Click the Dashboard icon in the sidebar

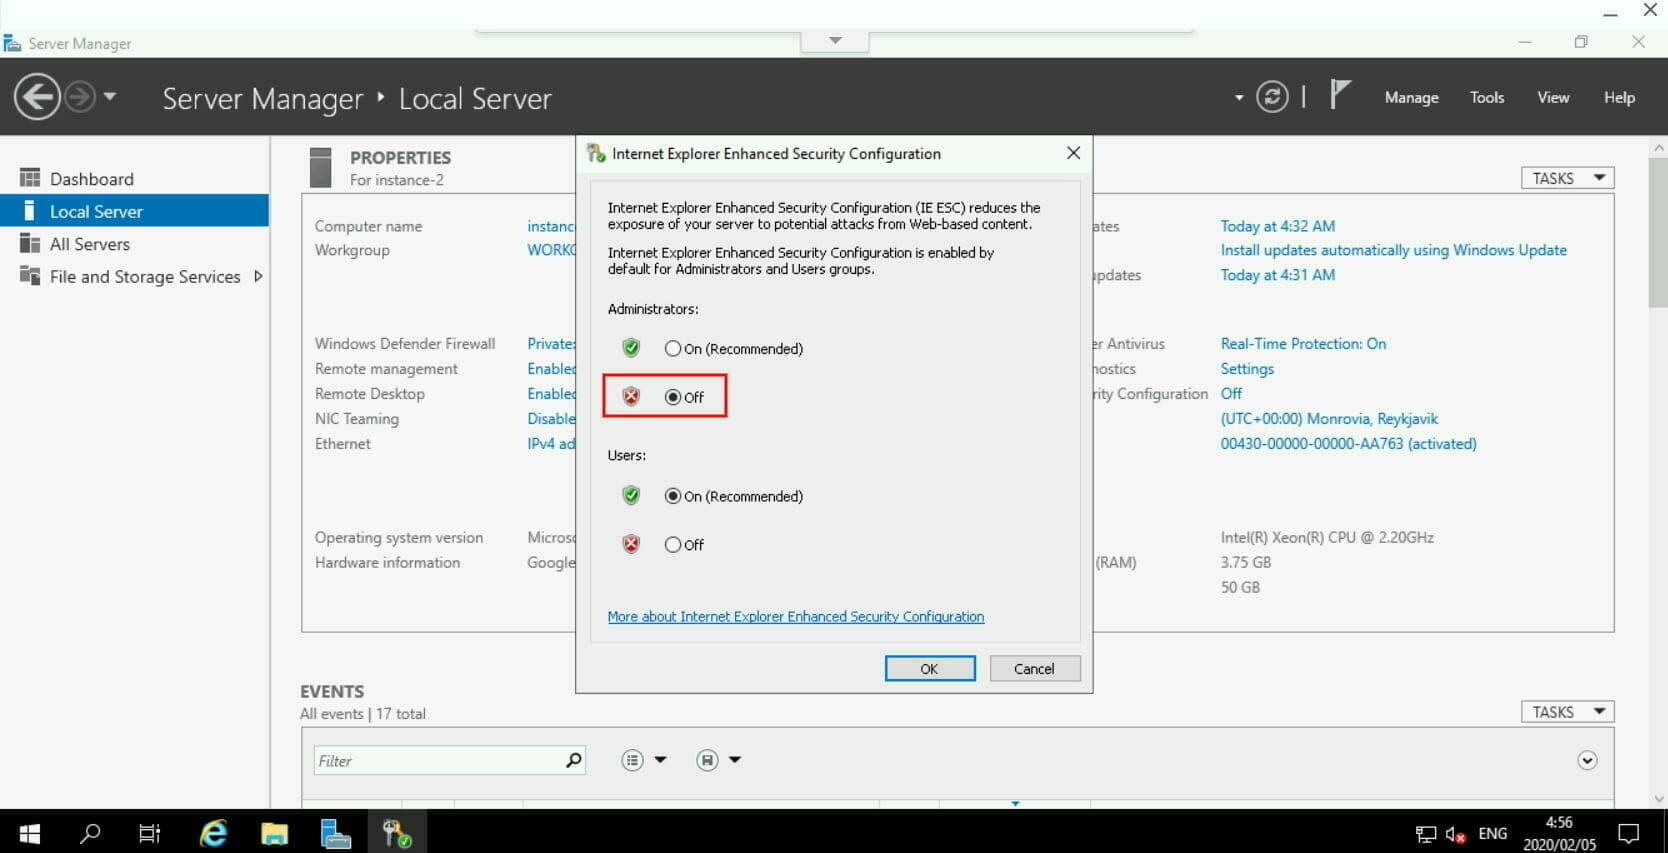30,178
